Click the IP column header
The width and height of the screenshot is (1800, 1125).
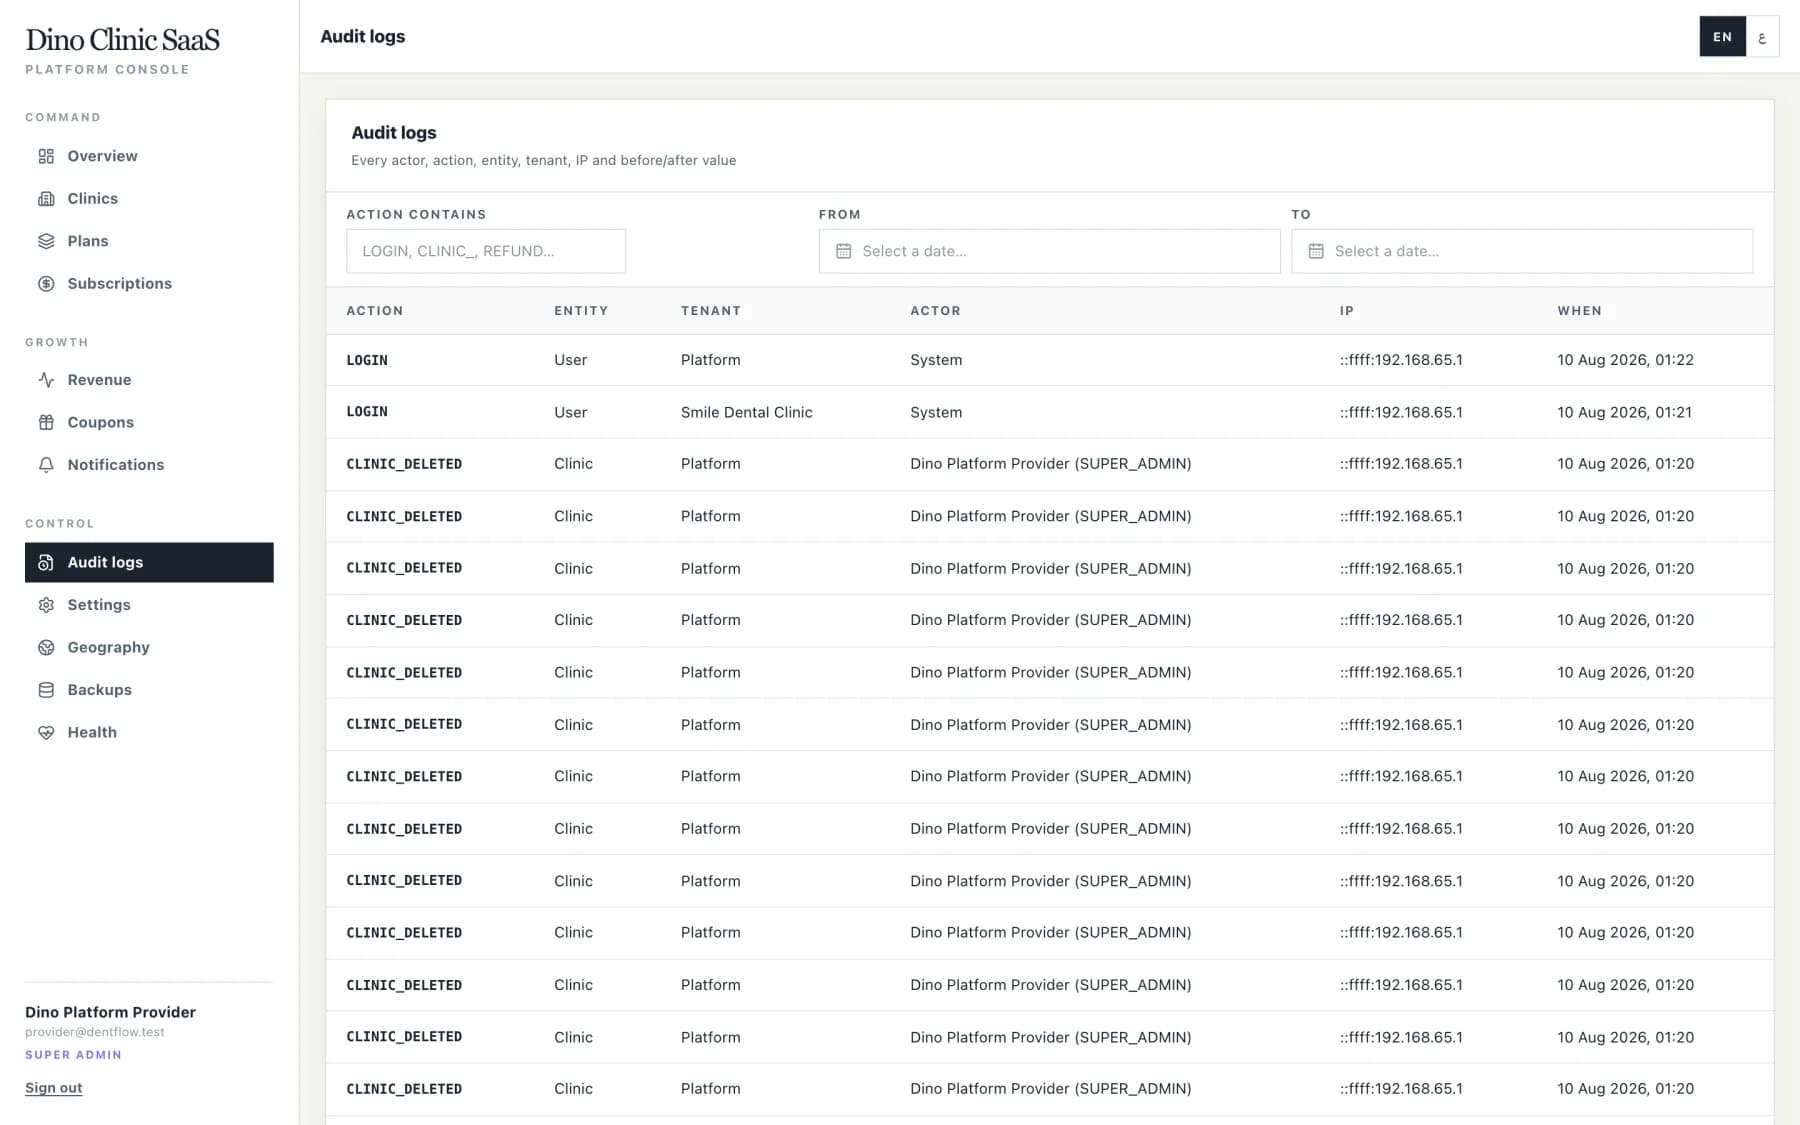[x=1347, y=311]
